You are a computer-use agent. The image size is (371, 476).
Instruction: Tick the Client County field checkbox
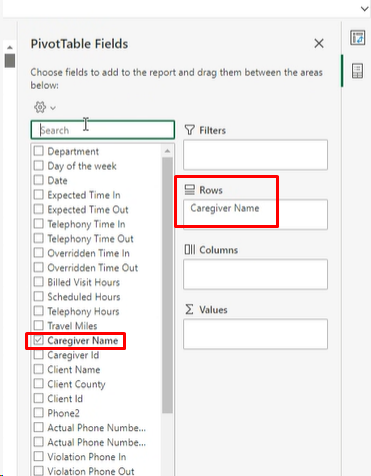tap(39, 384)
